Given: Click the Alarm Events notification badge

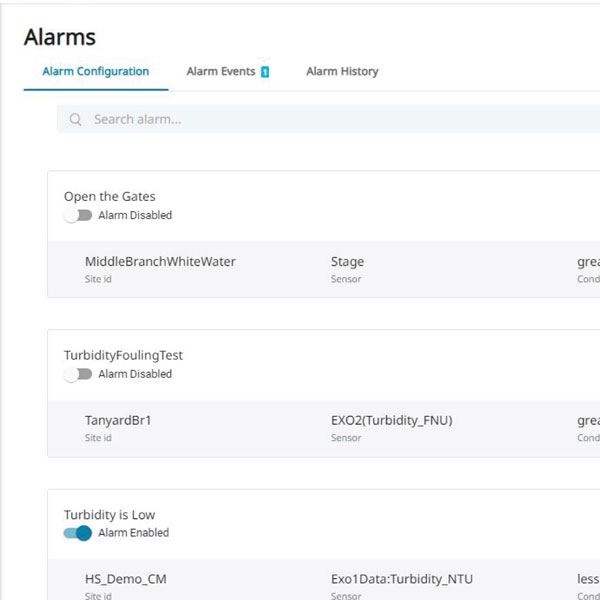Looking at the screenshot, I should click(x=265, y=72).
